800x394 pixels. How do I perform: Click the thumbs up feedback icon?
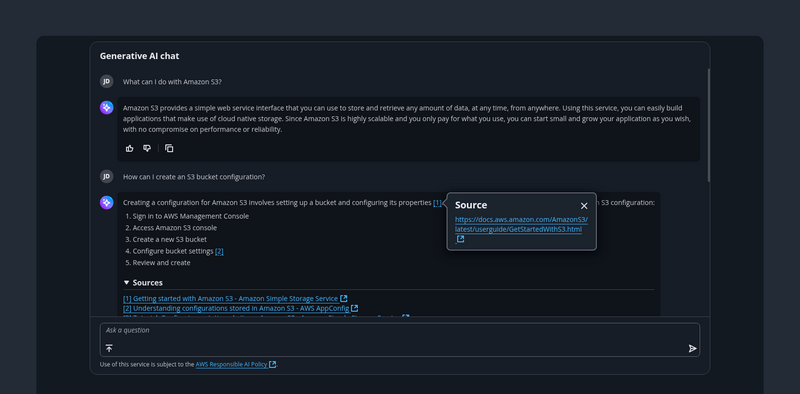[130, 149]
